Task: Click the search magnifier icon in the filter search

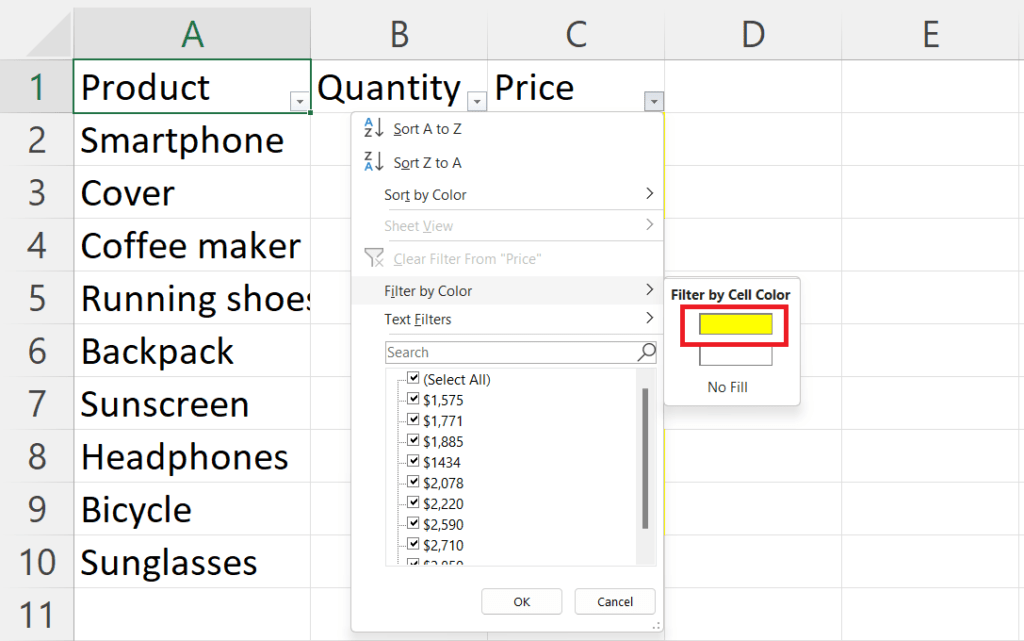Action: (x=647, y=352)
